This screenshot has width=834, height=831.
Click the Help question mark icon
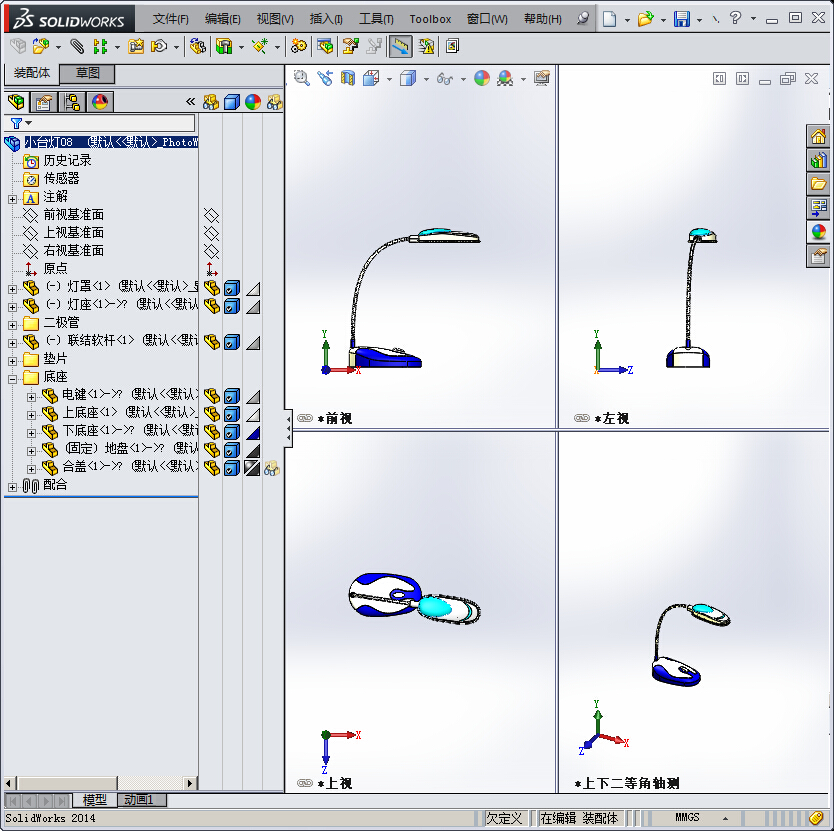coord(735,18)
